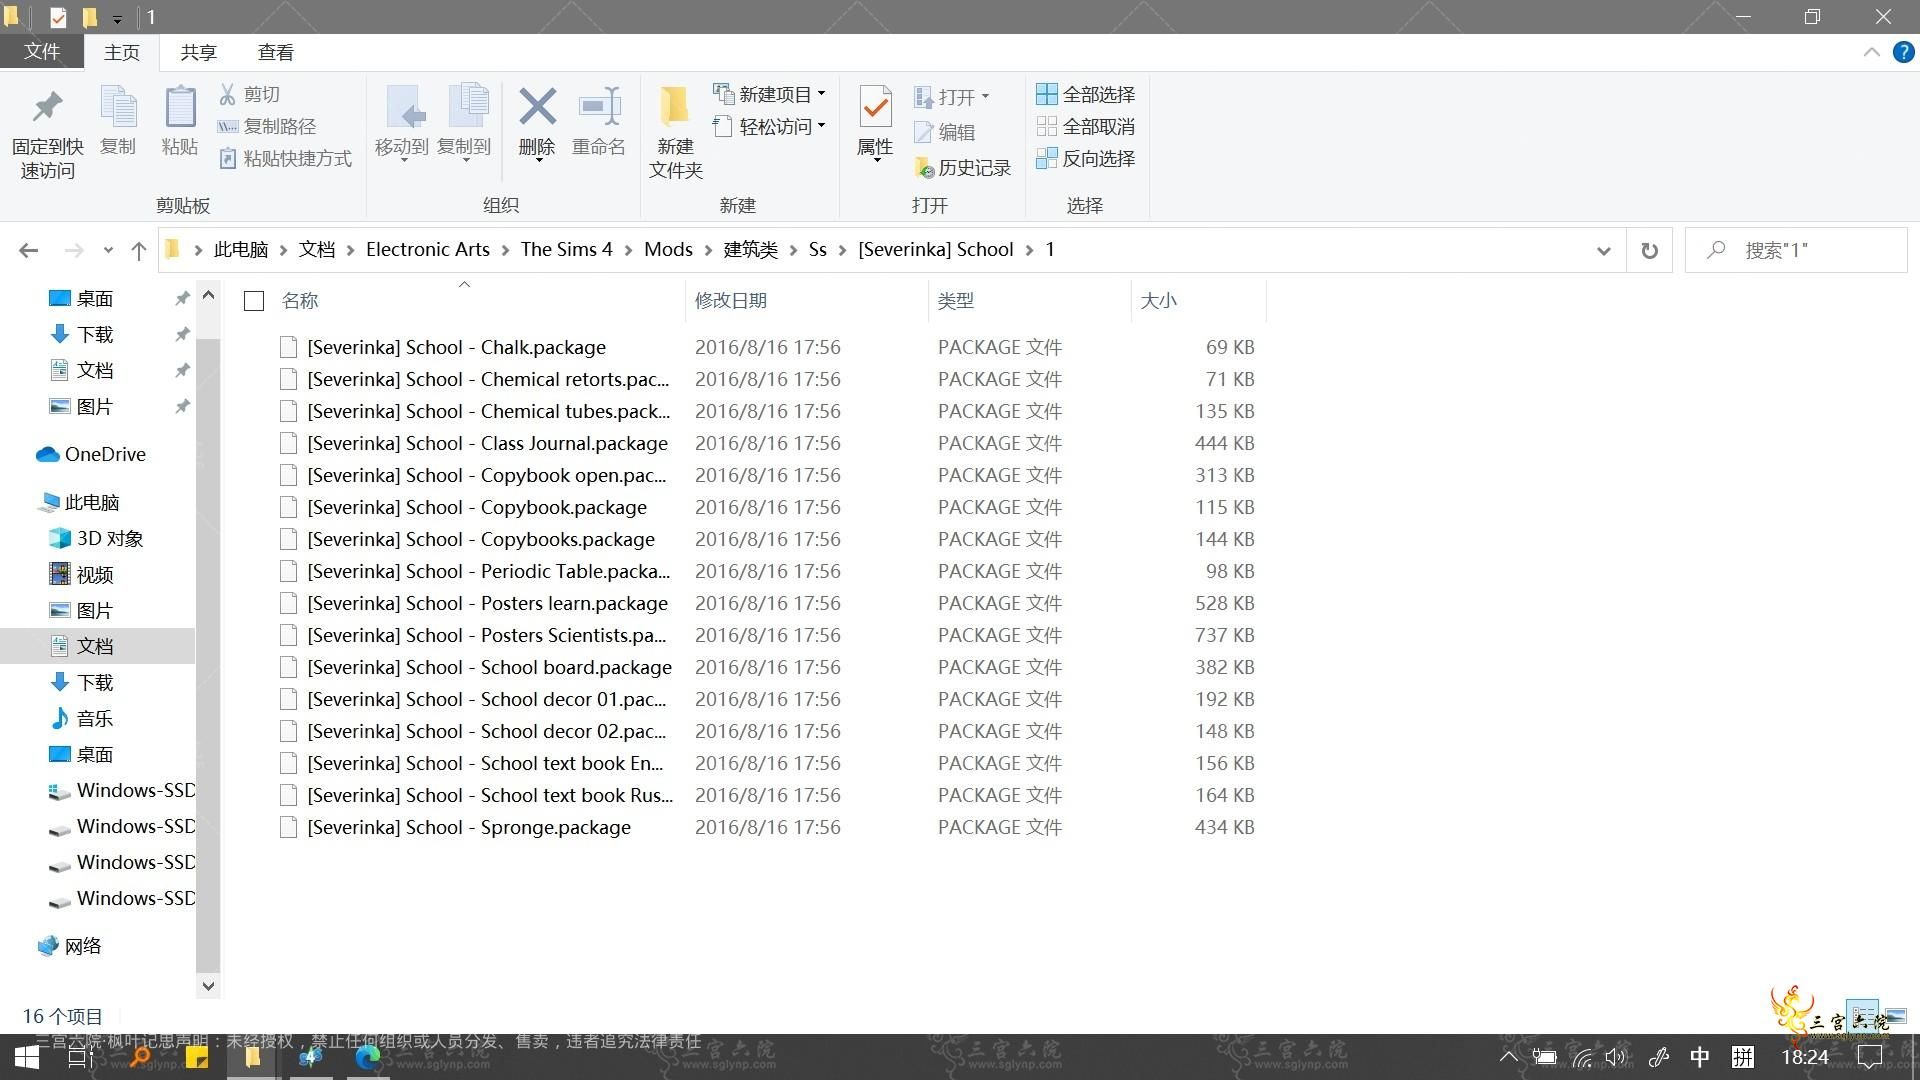Sort by Name (名称) column header
The width and height of the screenshot is (1920, 1080).
[300, 301]
